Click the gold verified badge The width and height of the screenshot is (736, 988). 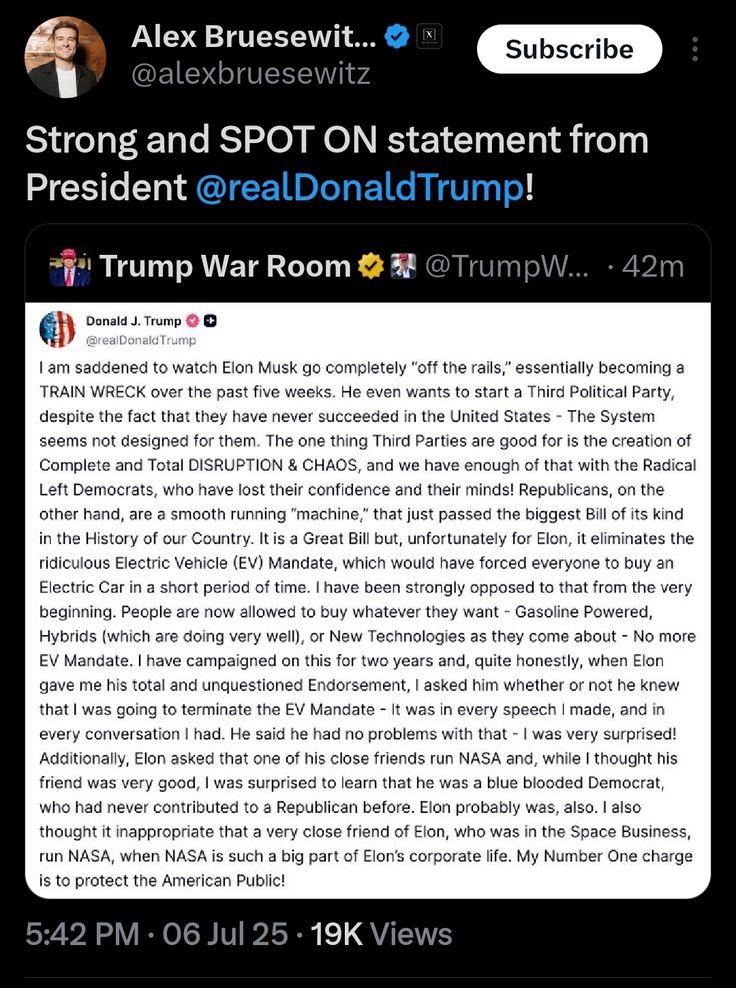[x=371, y=267]
